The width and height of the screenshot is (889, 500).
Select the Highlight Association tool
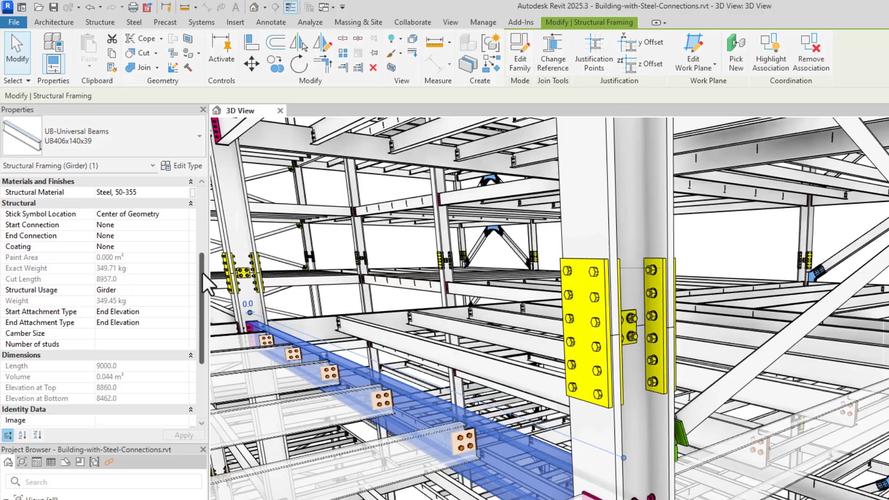point(771,50)
